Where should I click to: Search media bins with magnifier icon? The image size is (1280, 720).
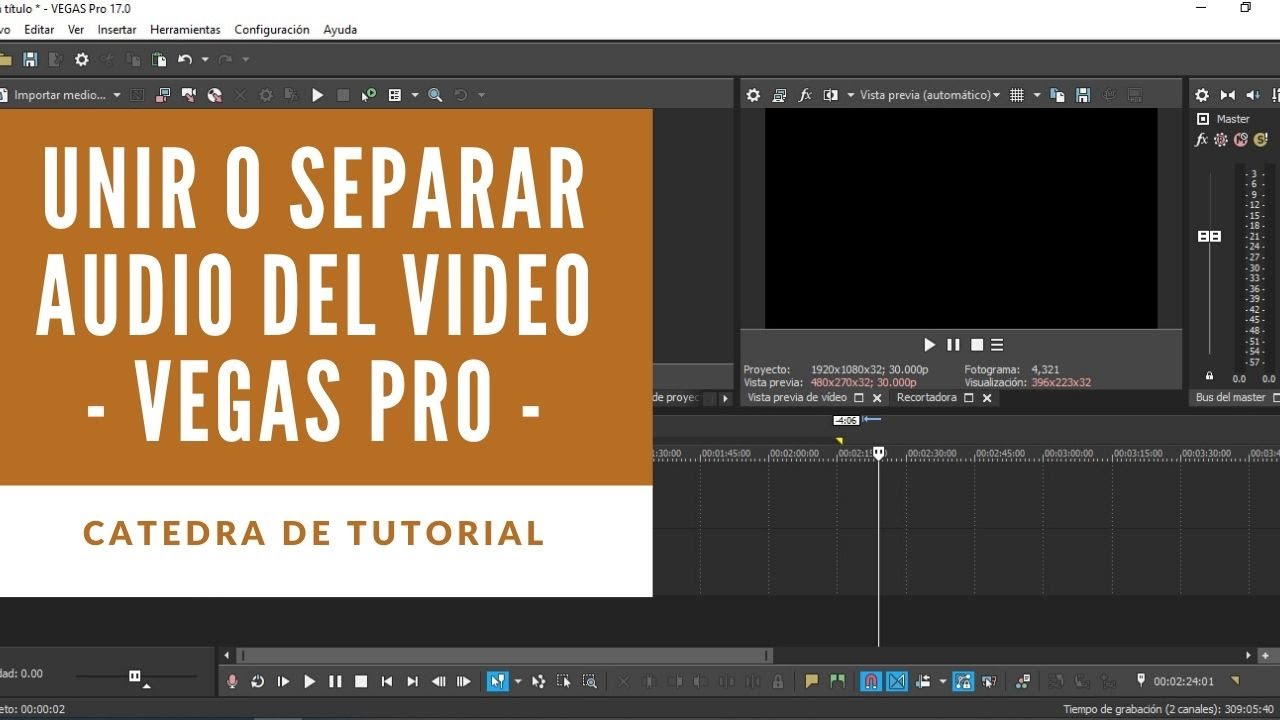pyautogui.click(x=435, y=95)
